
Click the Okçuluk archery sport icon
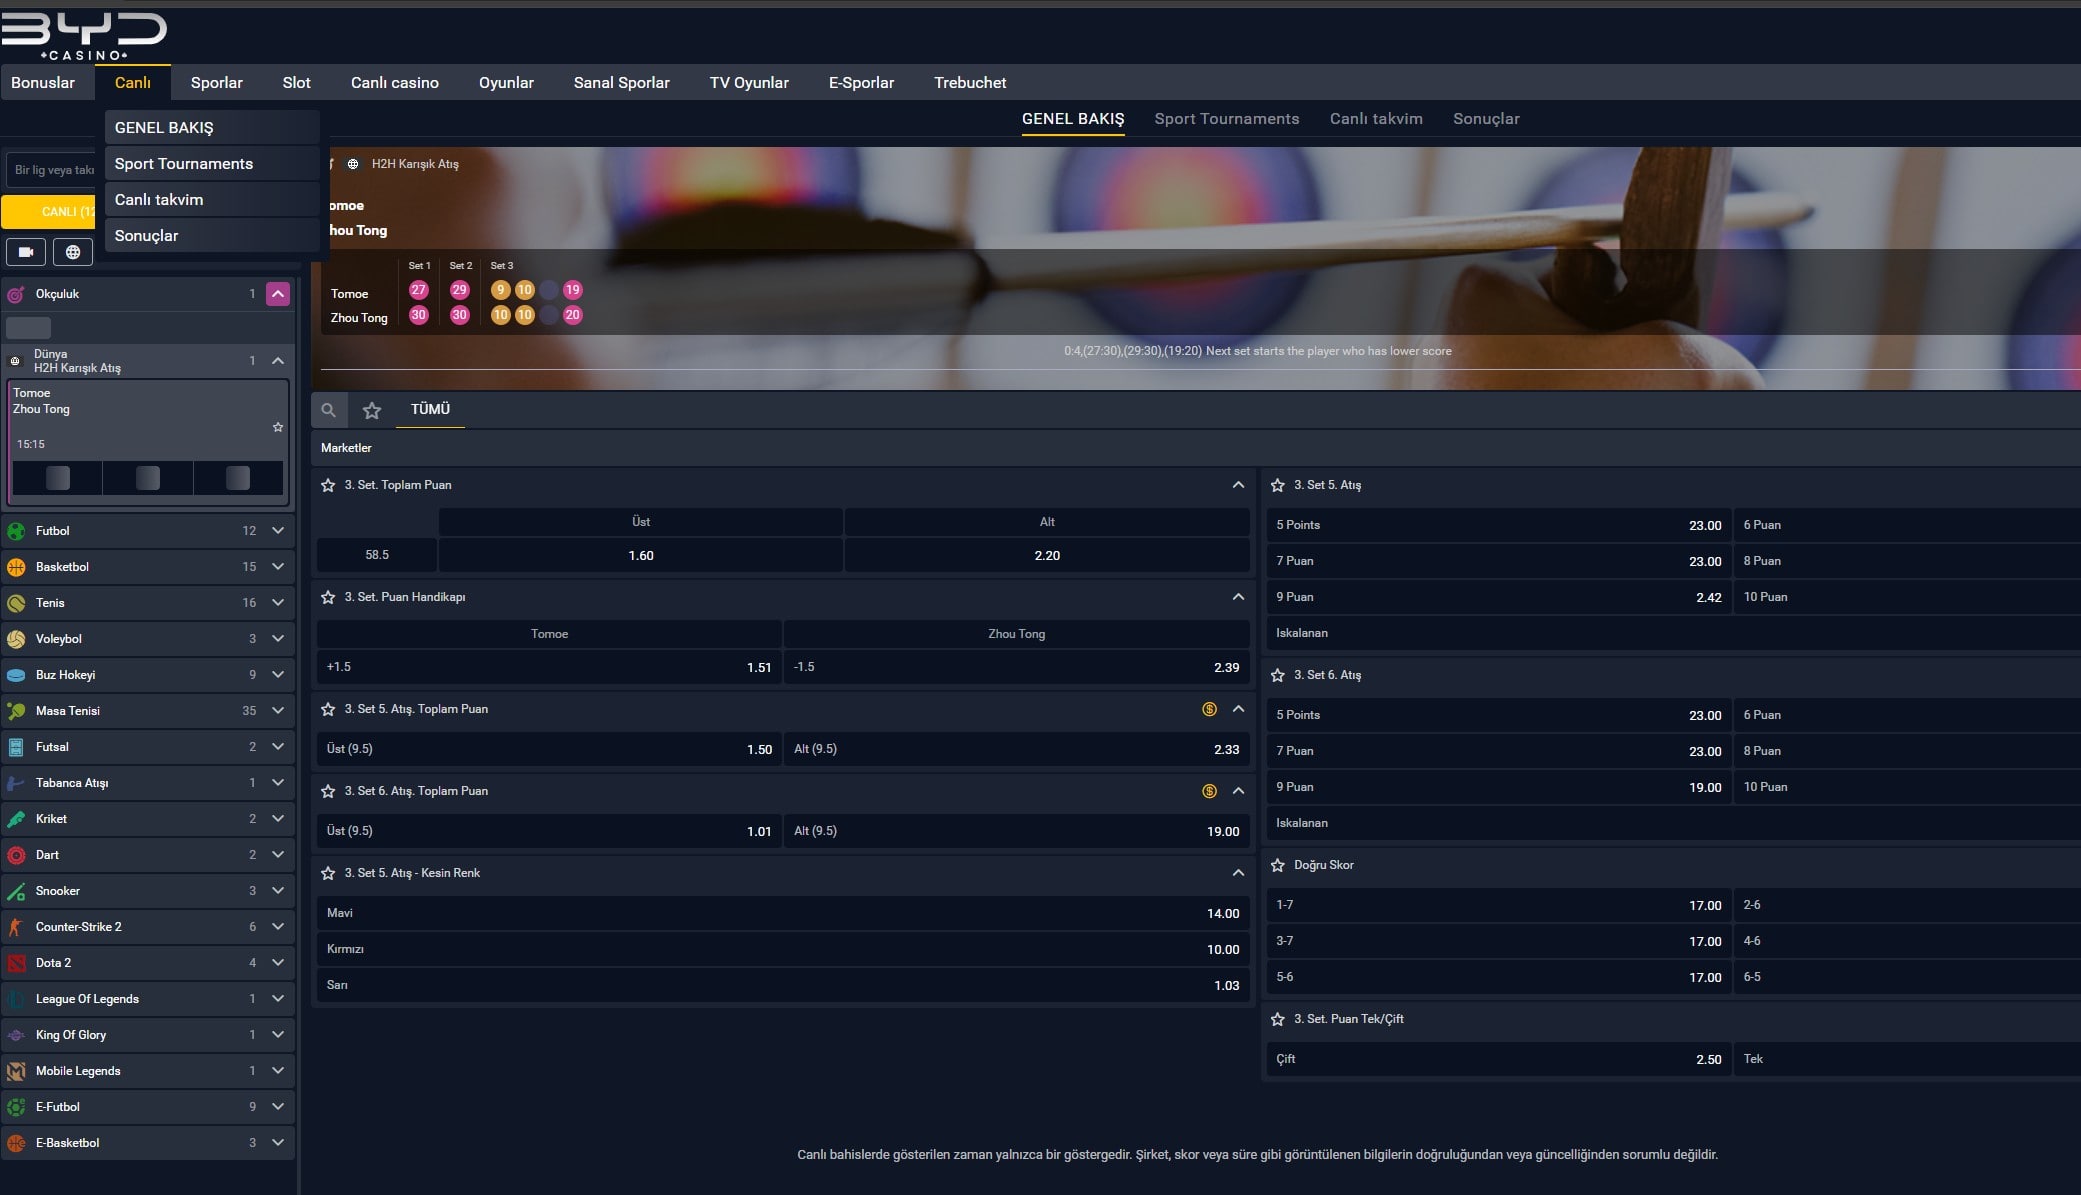click(16, 294)
